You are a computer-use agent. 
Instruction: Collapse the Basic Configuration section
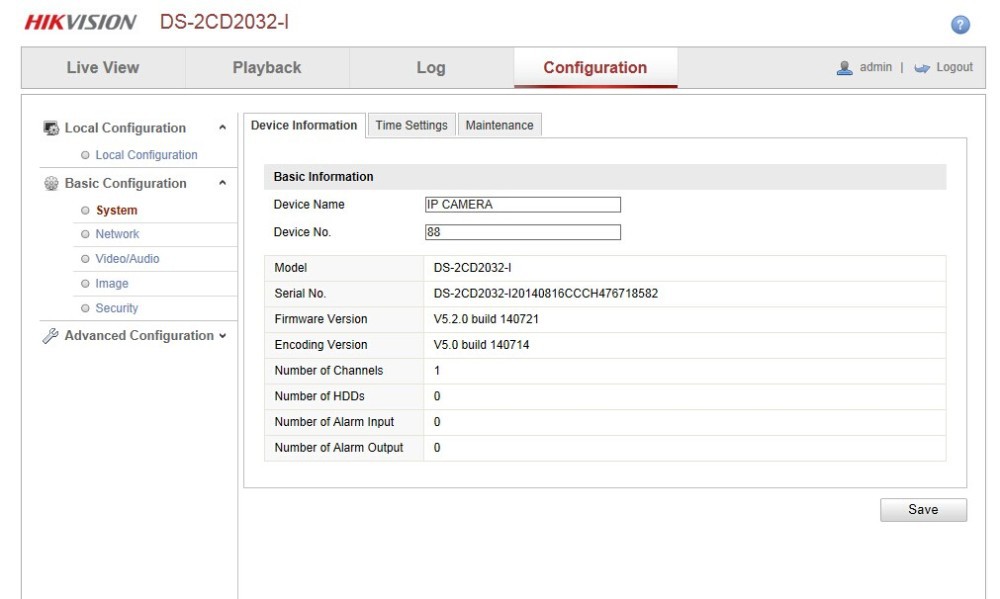[x=222, y=184]
